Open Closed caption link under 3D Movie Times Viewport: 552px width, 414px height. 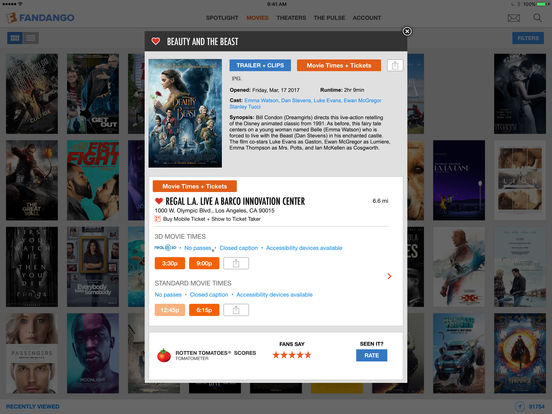[239, 248]
